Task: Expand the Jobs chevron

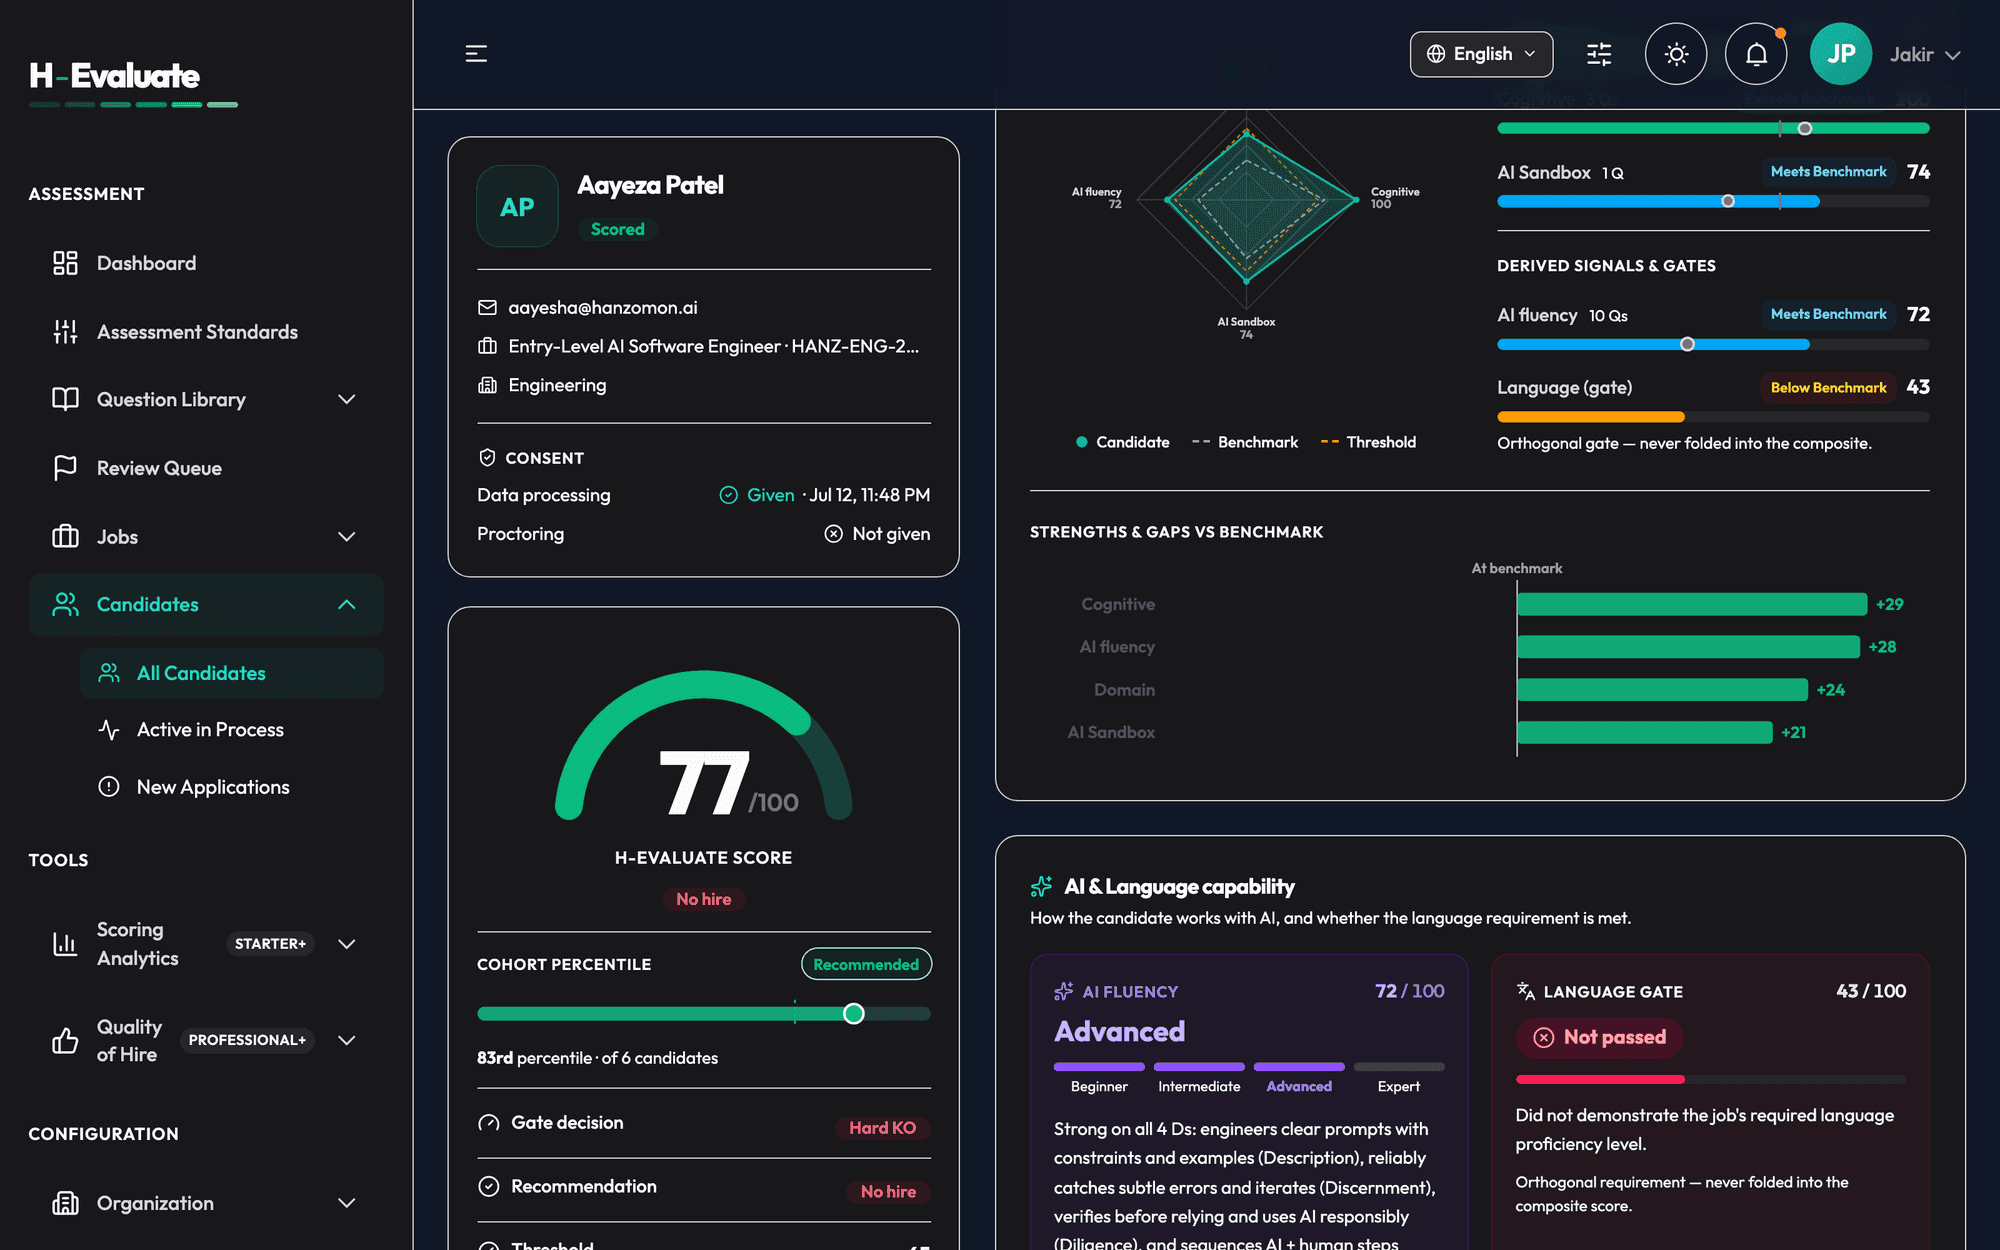Action: 347,537
